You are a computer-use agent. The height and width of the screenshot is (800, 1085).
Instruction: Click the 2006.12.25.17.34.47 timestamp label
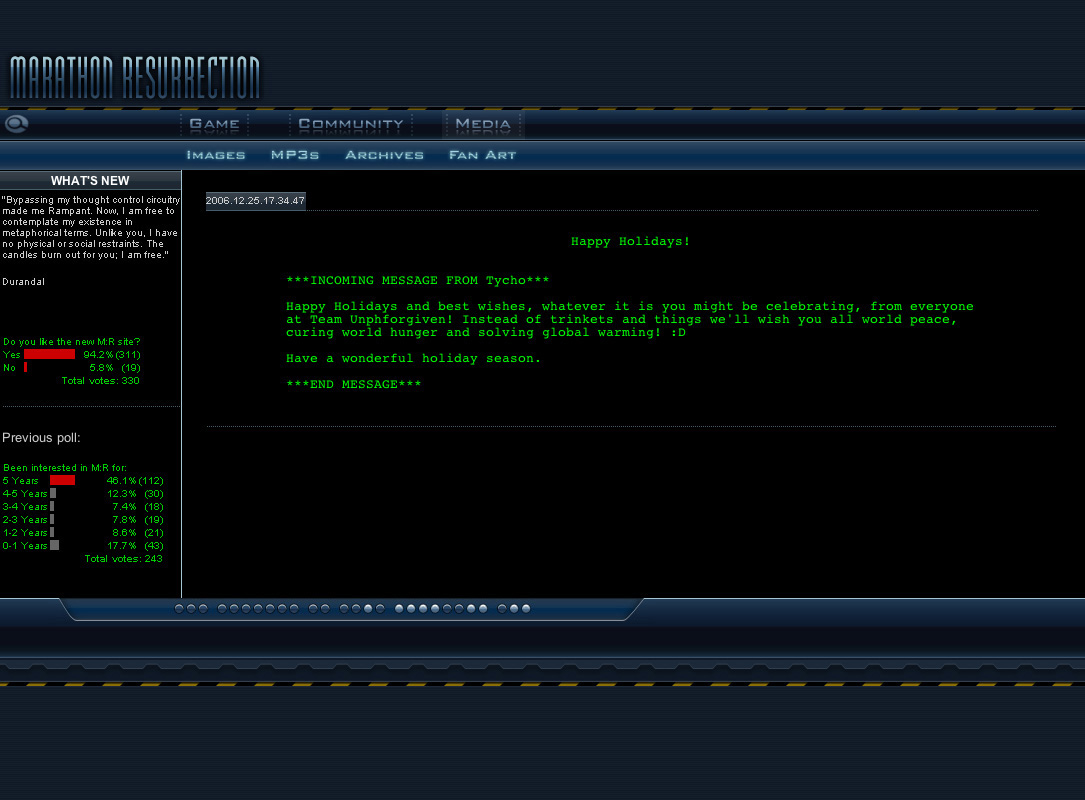pos(255,201)
